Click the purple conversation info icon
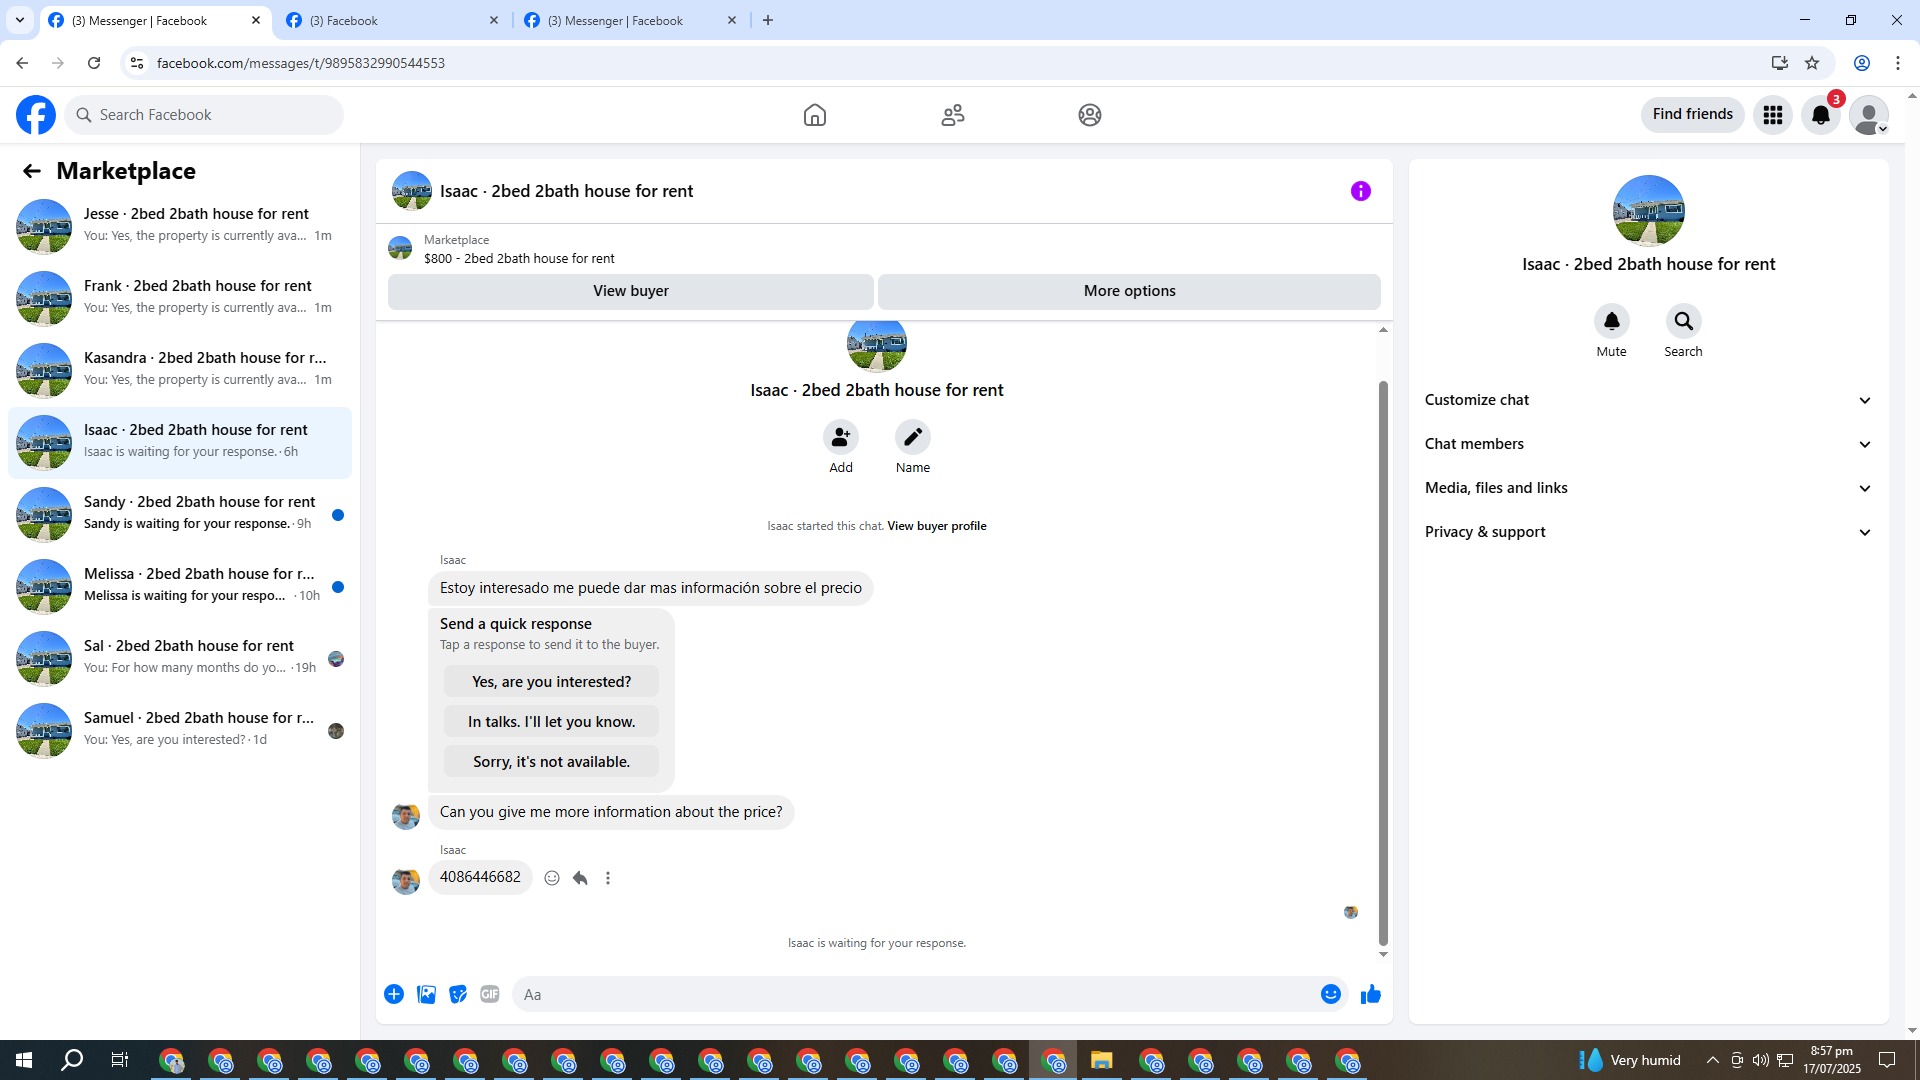This screenshot has height=1080, width=1920. pos(1360,191)
